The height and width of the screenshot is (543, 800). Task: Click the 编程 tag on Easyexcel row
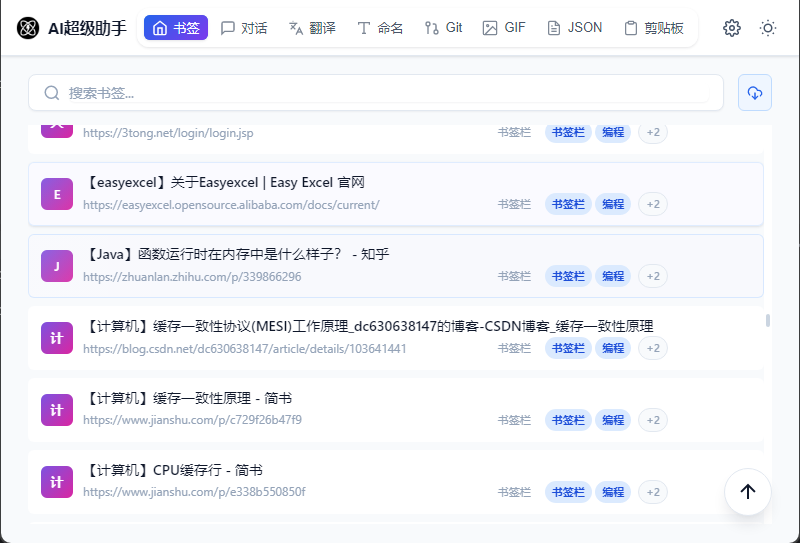tap(613, 204)
